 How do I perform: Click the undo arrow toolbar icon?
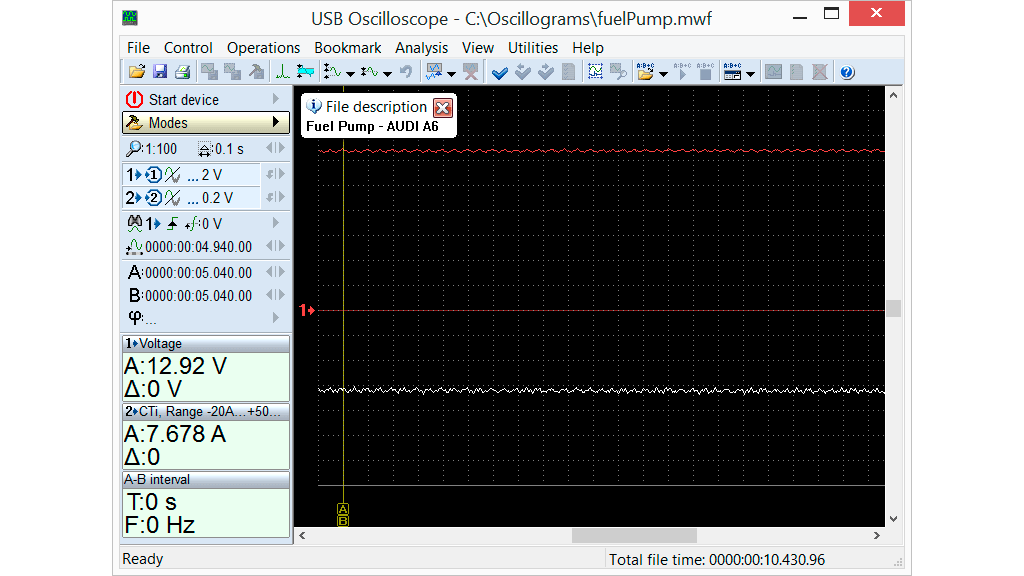pos(406,72)
